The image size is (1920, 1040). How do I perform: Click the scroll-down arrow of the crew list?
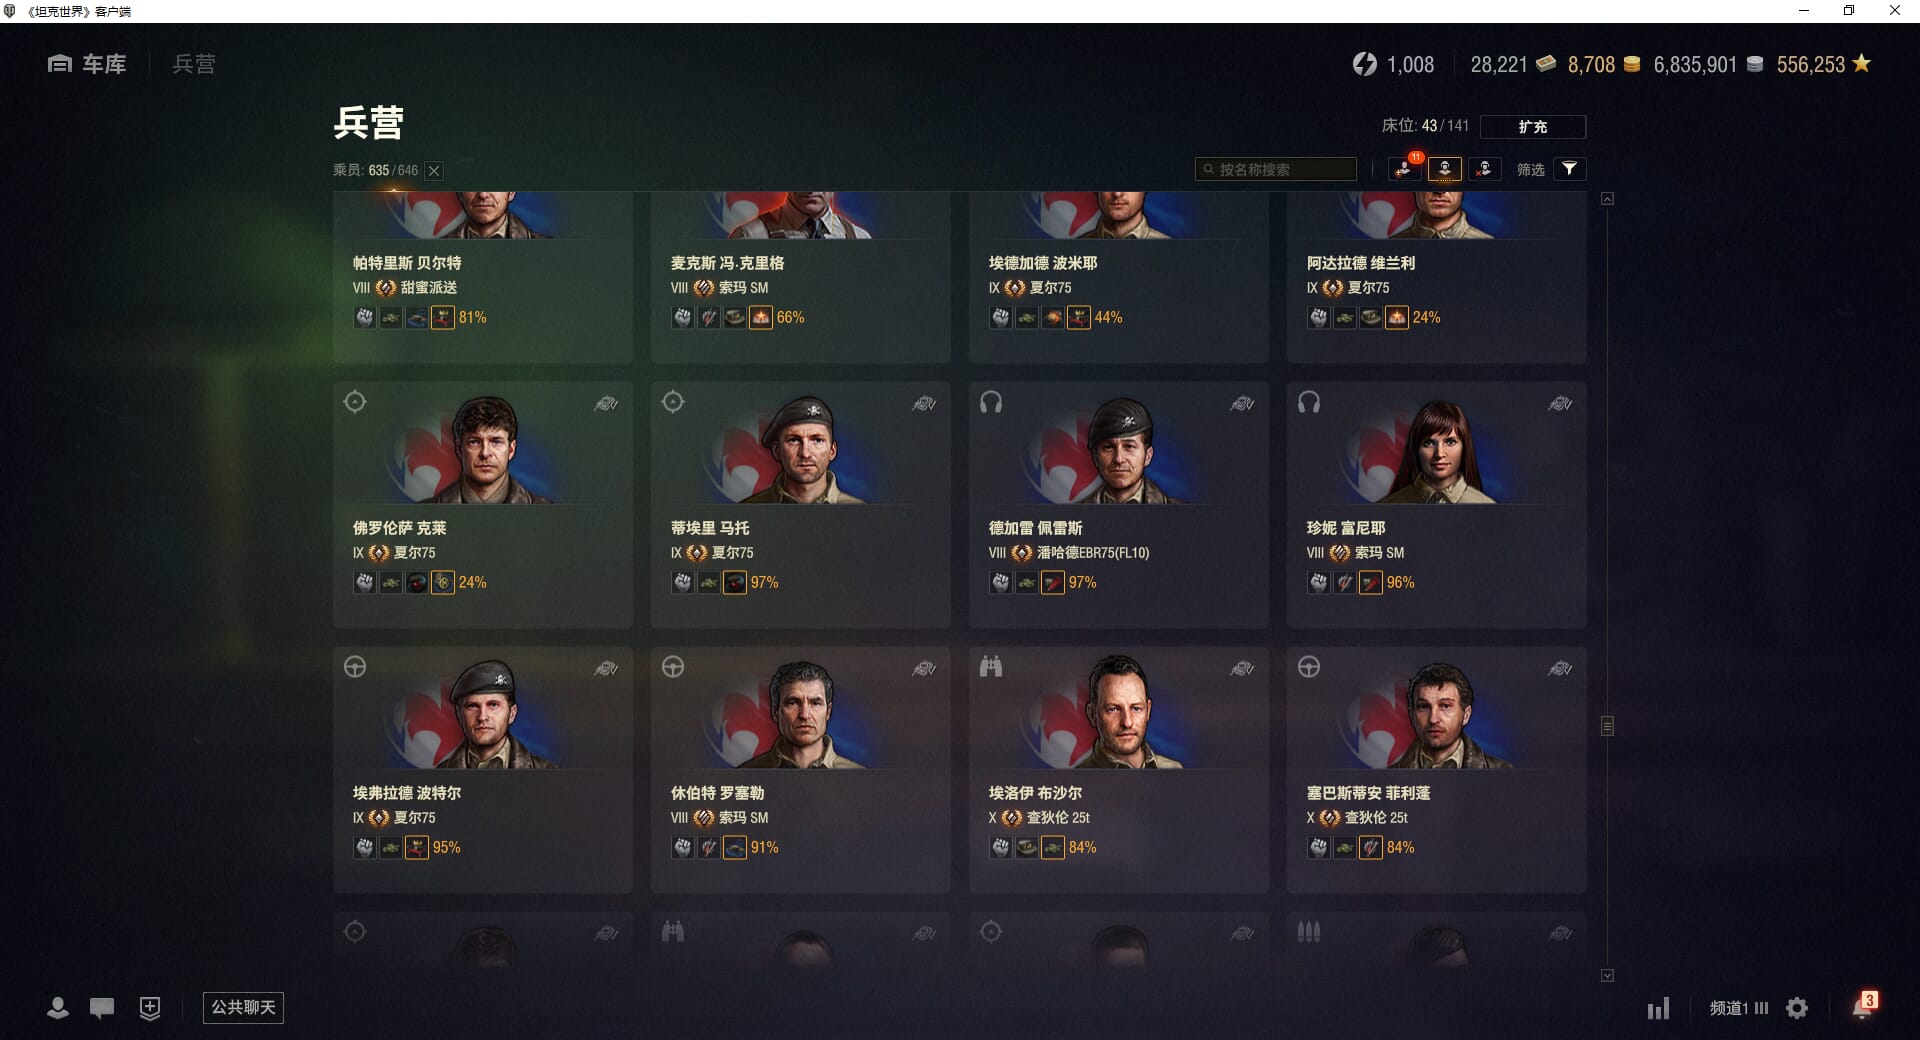[x=1607, y=975]
